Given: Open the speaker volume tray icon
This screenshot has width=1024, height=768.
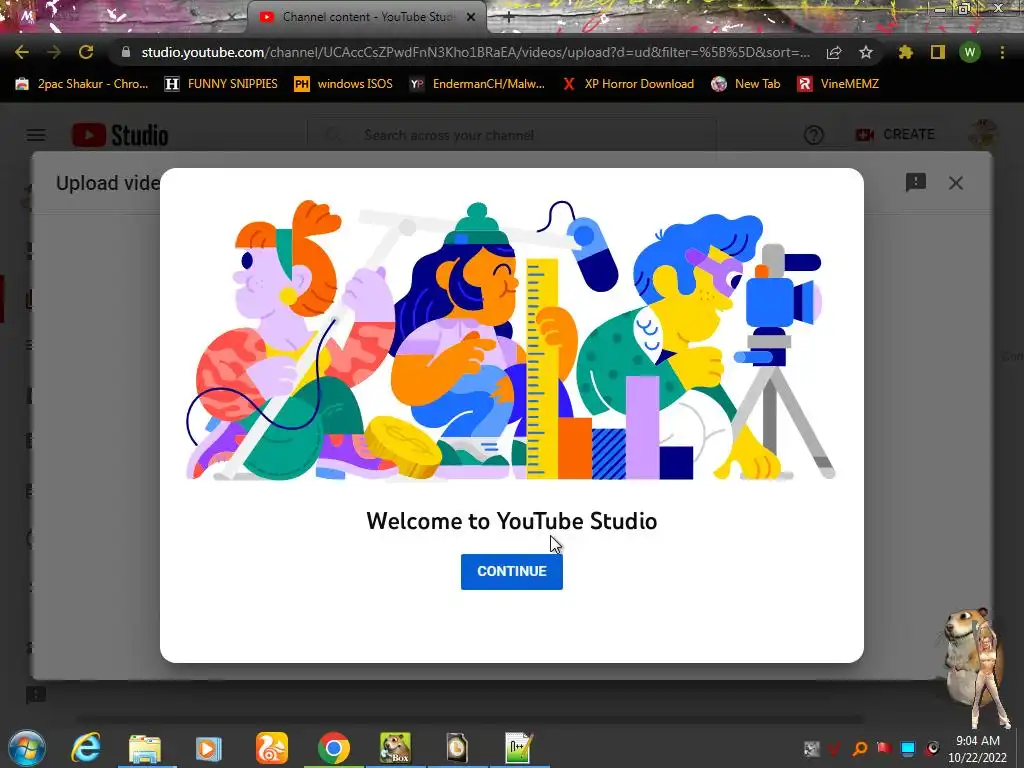Looking at the screenshot, I should point(933,748).
